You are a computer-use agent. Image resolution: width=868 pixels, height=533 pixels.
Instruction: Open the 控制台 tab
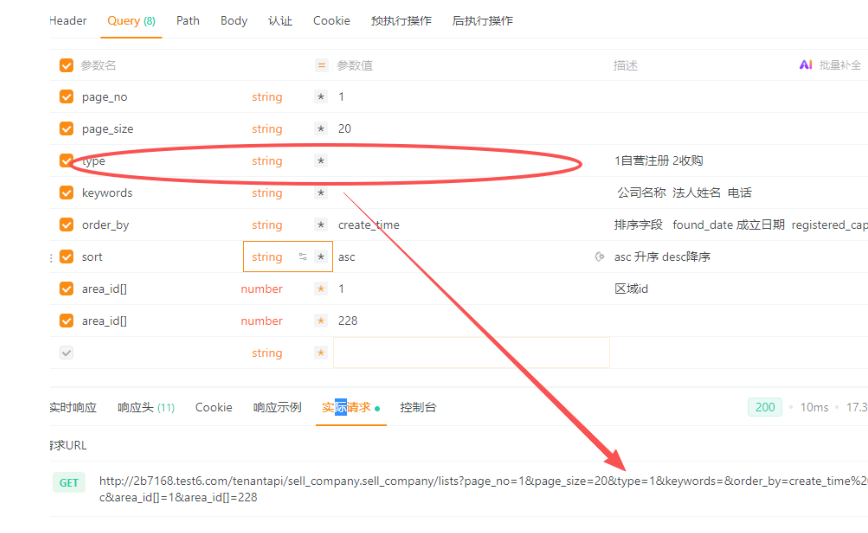click(x=418, y=407)
